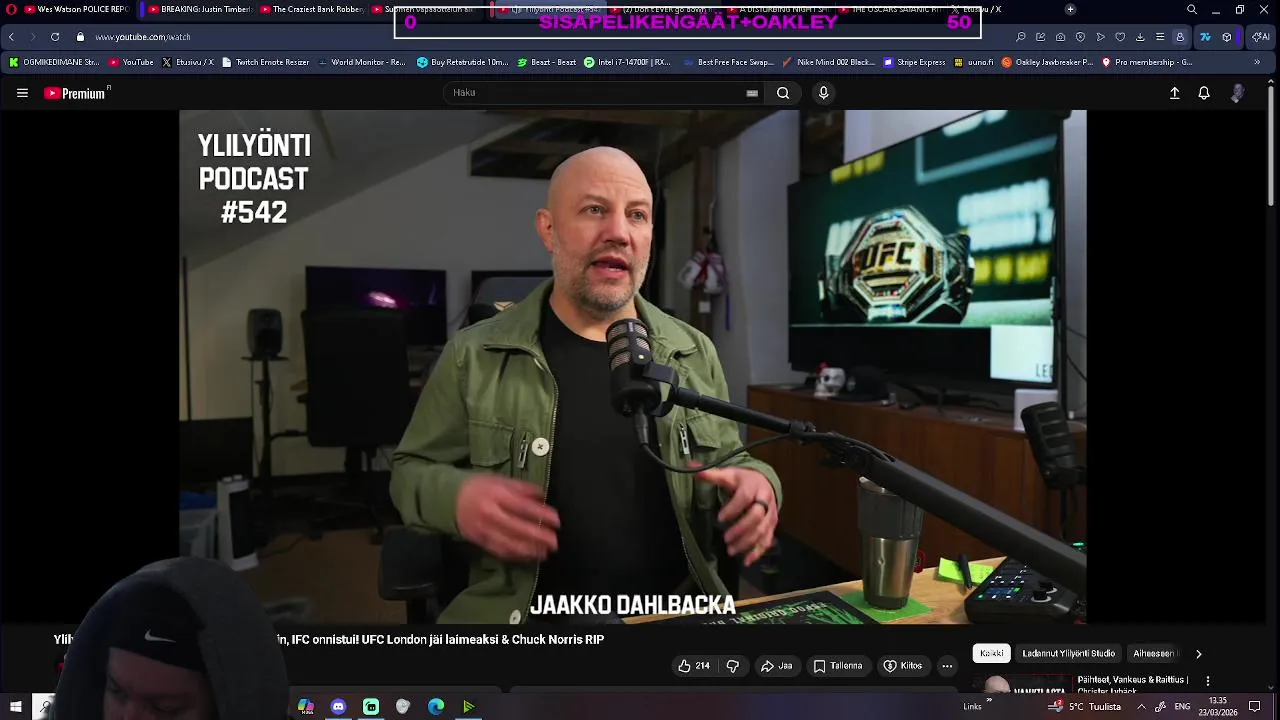Image resolution: width=1280 pixels, height=720 pixels.
Task: Share the video with Jaa button
Action: (776, 666)
